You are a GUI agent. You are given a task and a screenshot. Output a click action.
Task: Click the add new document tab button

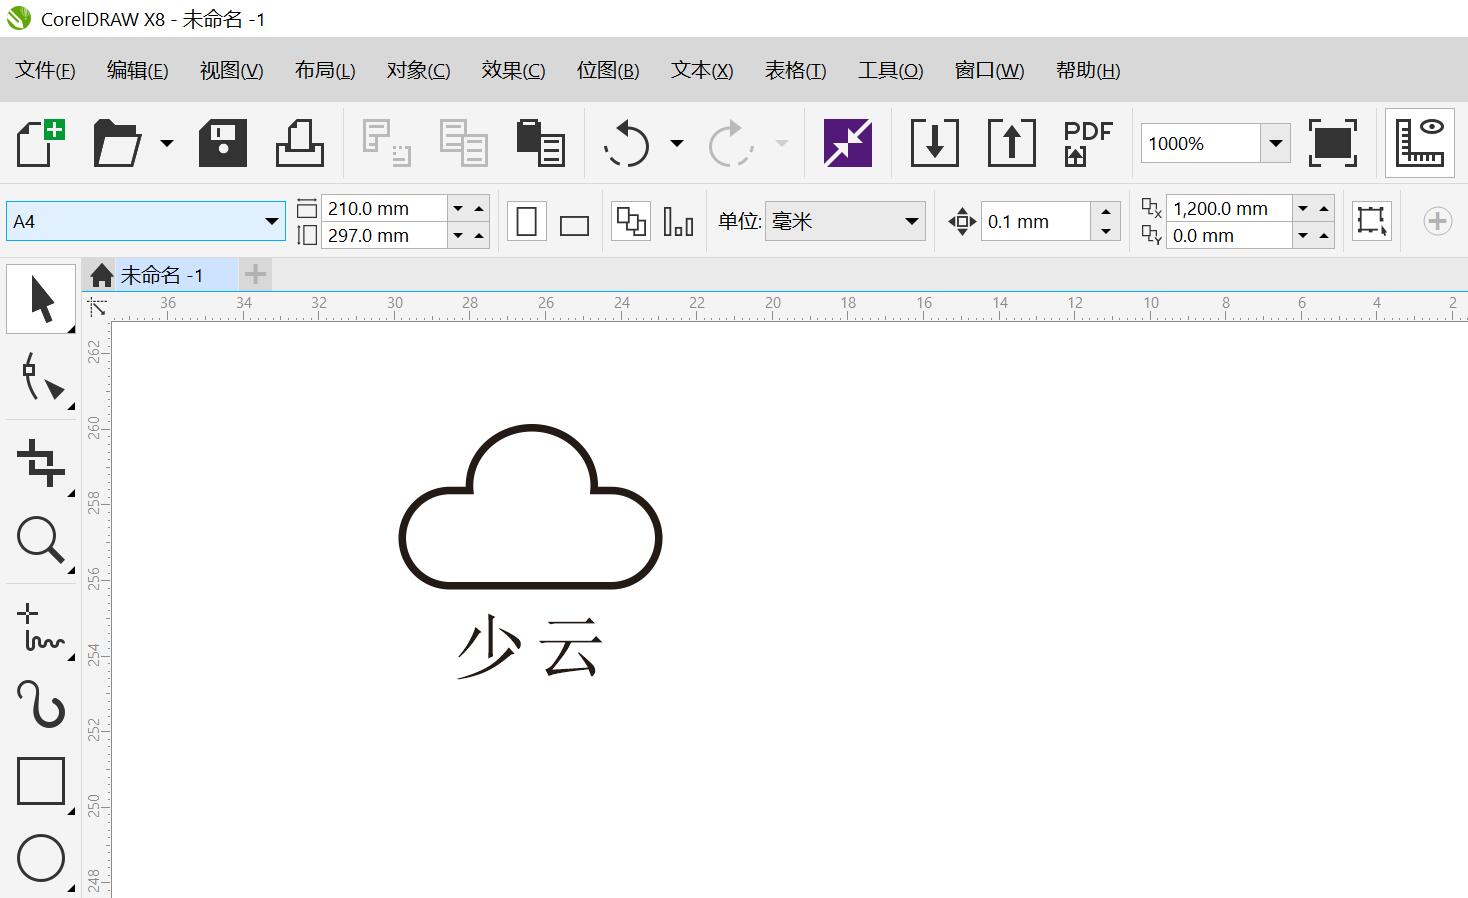(255, 274)
